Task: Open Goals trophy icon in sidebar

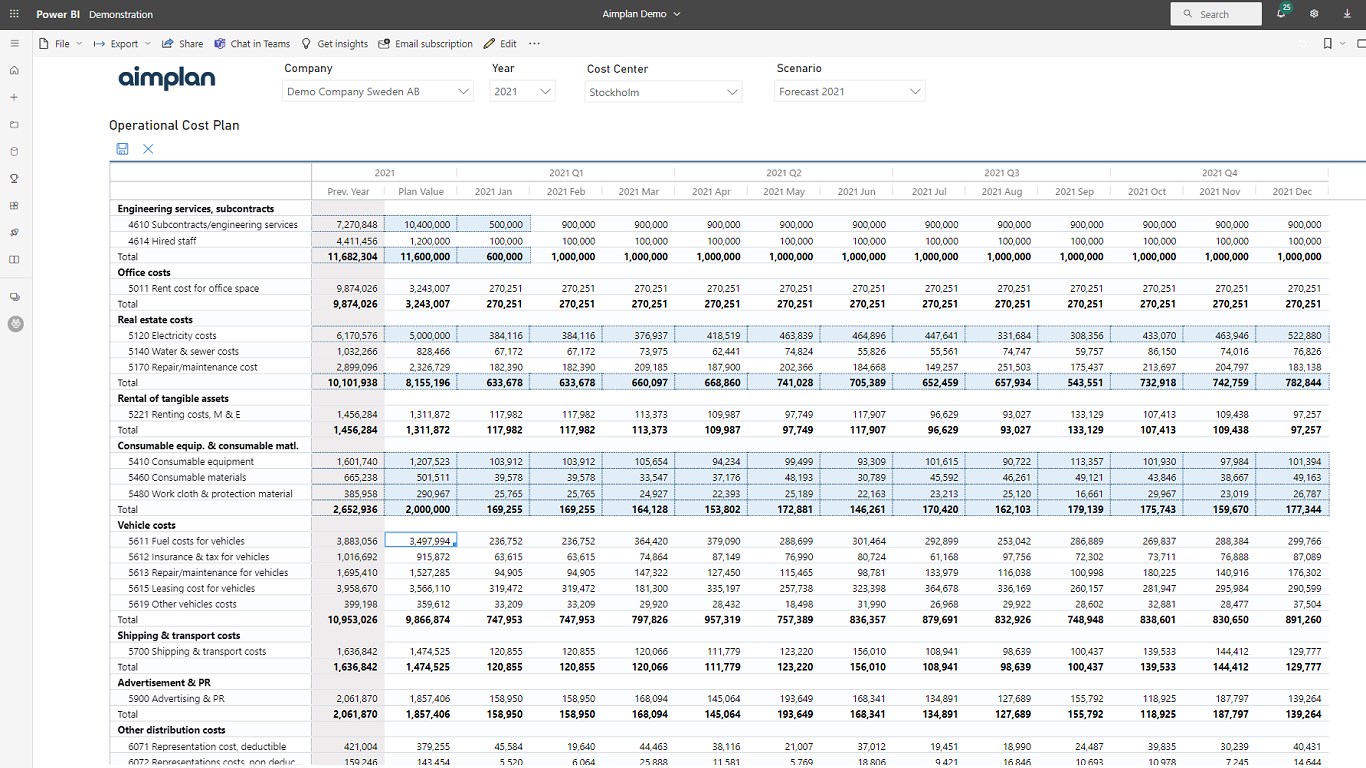Action: point(14,179)
